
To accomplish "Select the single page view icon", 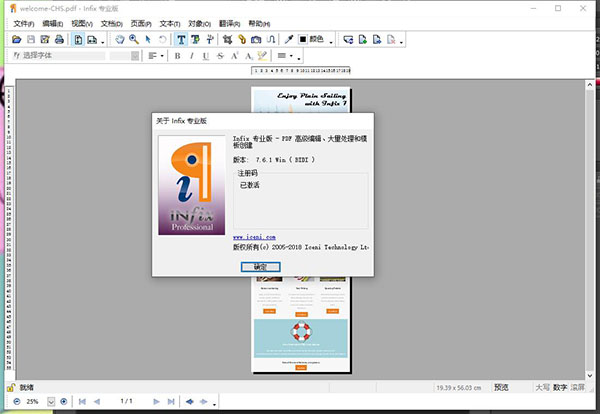I will click(x=78, y=39).
